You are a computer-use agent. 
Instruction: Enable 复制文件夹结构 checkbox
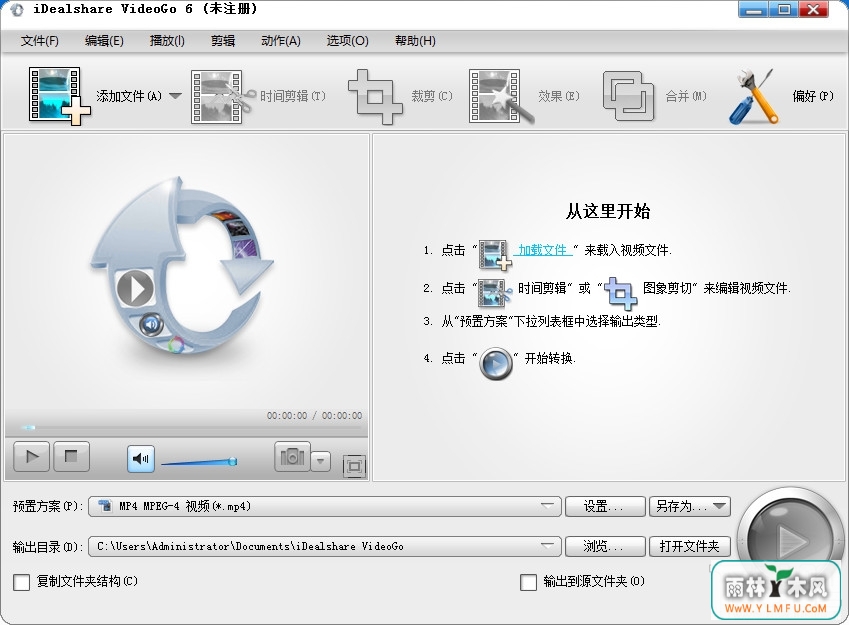22,582
